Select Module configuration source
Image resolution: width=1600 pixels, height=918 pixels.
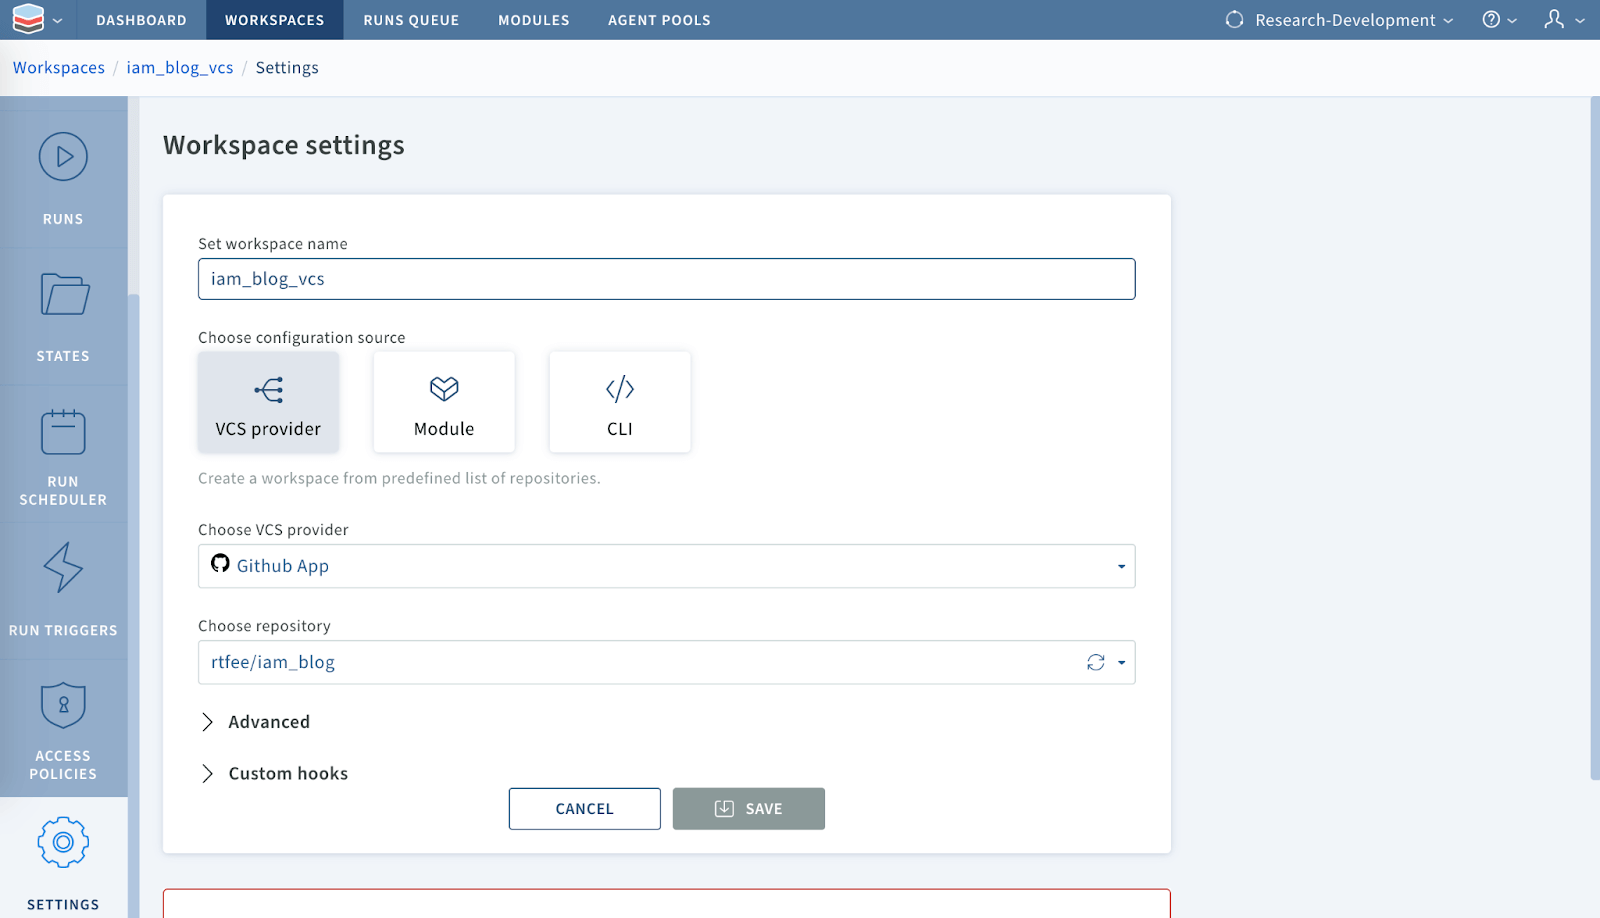pos(444,402)
